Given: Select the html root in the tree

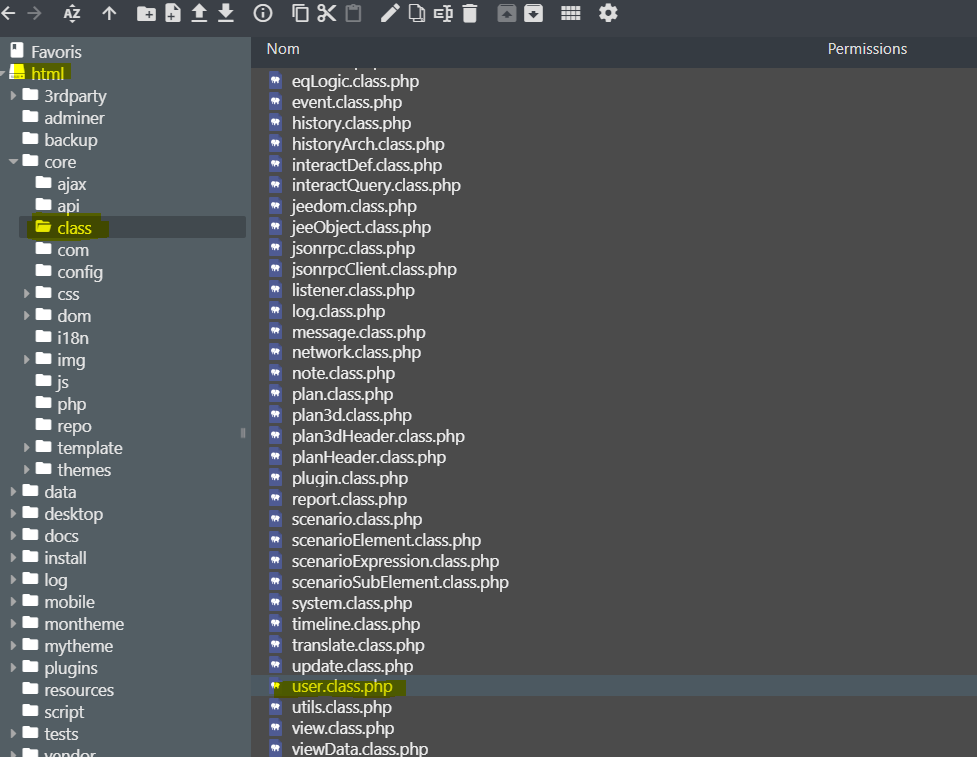Looking at the screenshot, I should [x=47, y=74].
